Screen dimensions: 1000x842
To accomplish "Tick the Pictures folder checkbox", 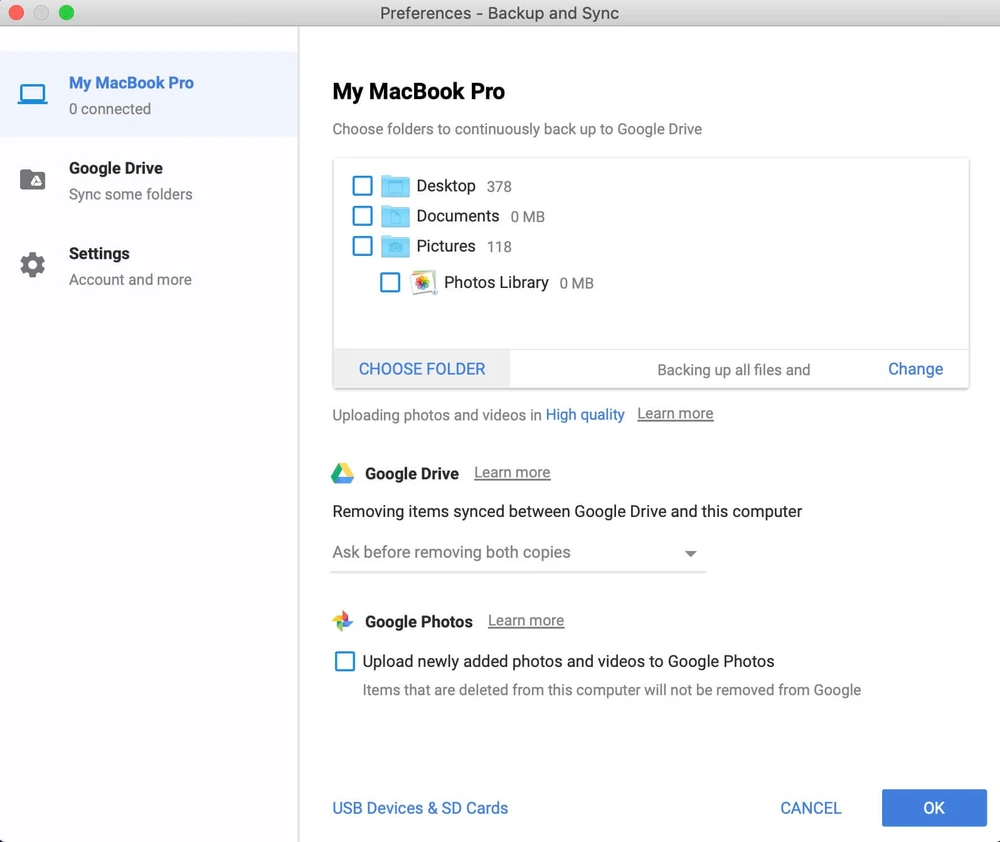I will (x=363, y=246).
